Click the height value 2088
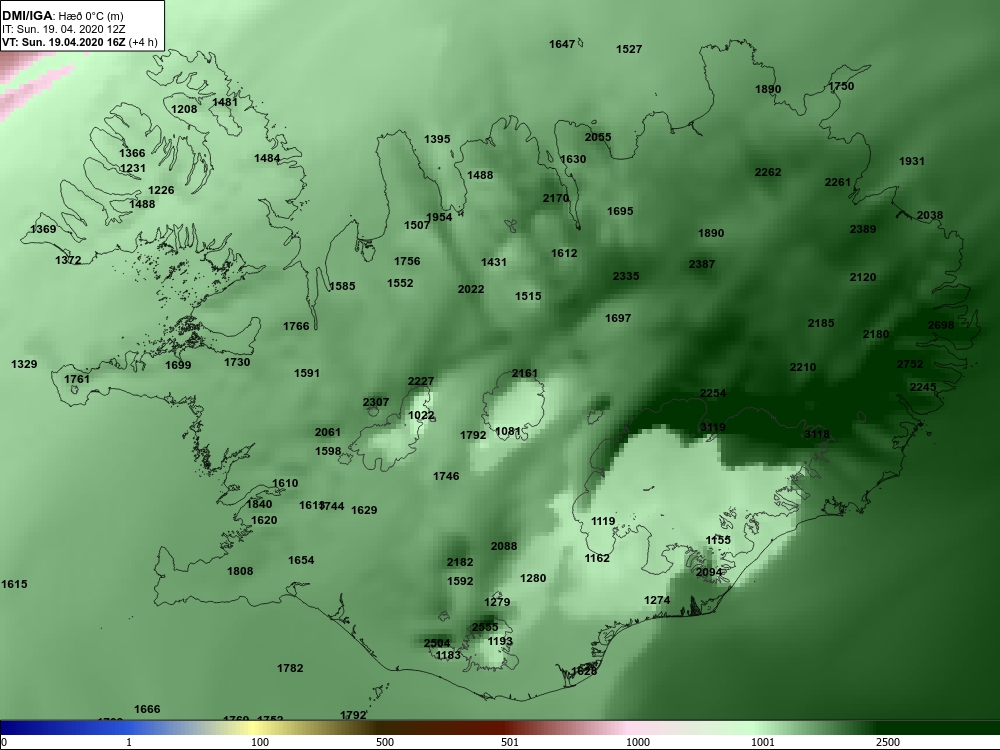This screenshot has height=750, width=1000. click(x=504, y=547)
